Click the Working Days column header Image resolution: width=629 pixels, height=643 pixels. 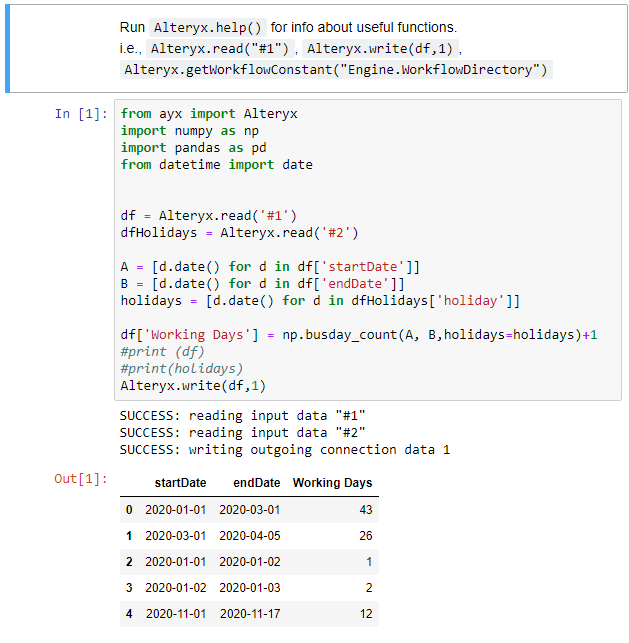tap(333, 483)
